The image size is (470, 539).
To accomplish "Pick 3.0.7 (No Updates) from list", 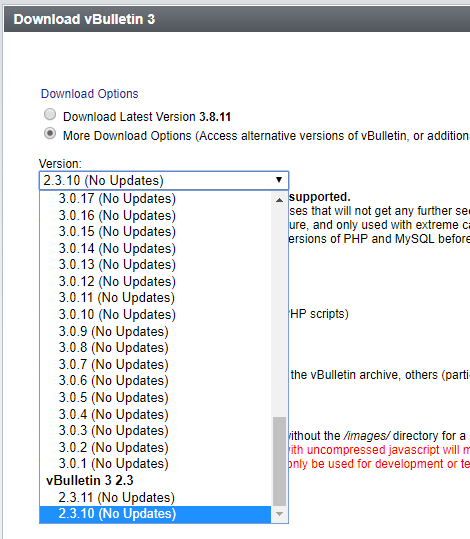I will (155, 364).
